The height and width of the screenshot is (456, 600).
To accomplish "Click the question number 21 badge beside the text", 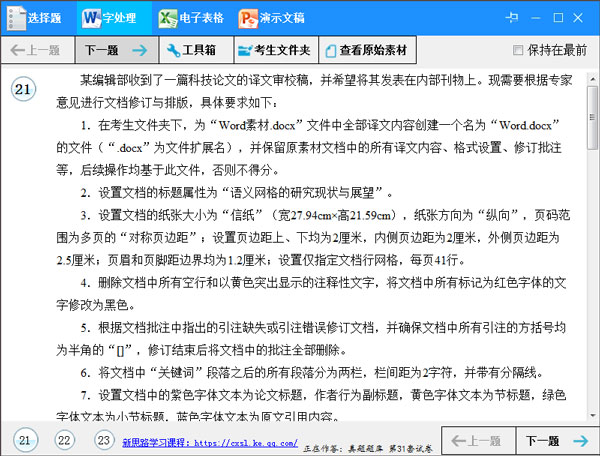I will pos(23,90).
